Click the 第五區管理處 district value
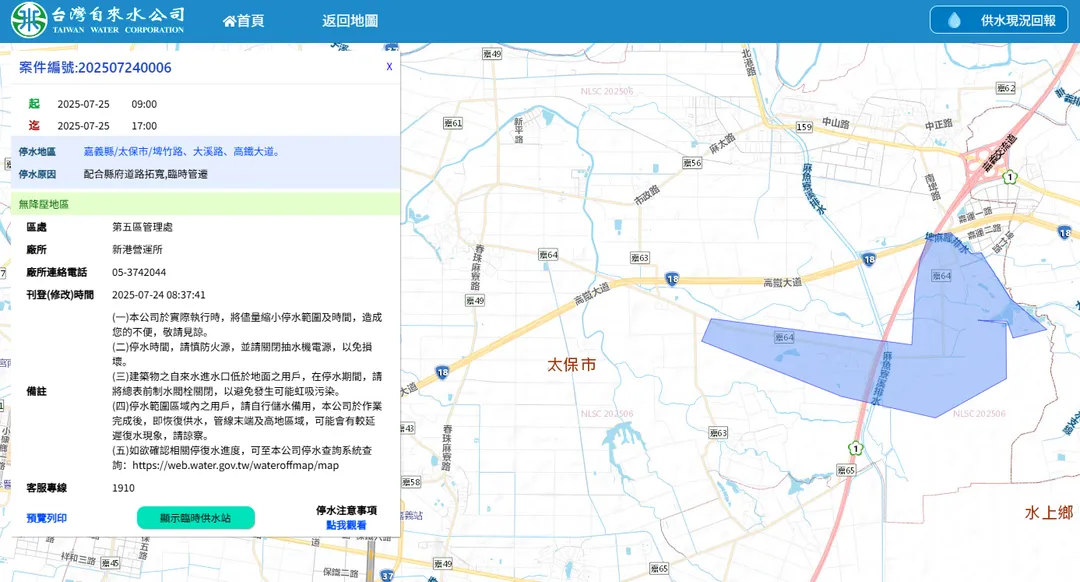The height and width of the screenshot is (582, 1080). [x=143, y=227]
